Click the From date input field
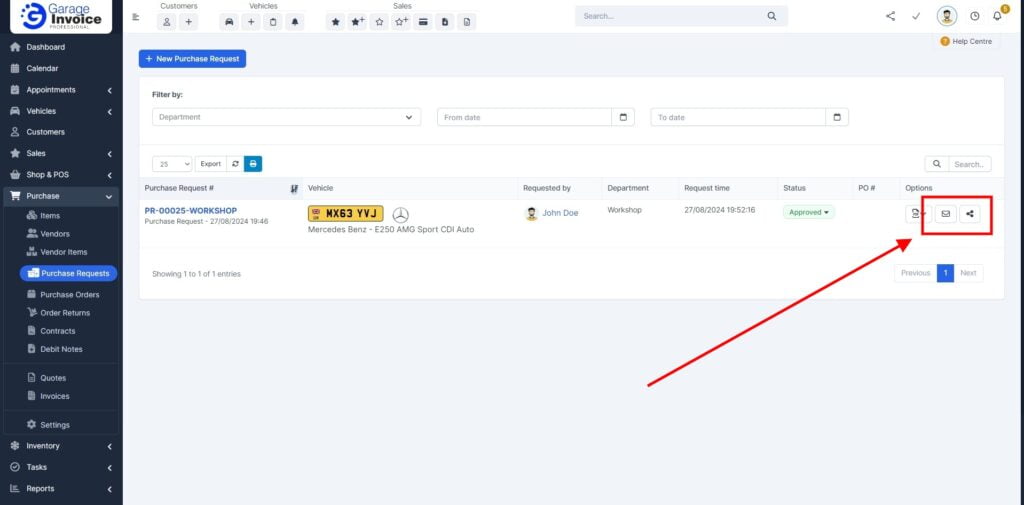The width and height of the screenshot is (1024, 505). [x=524, y=117]
